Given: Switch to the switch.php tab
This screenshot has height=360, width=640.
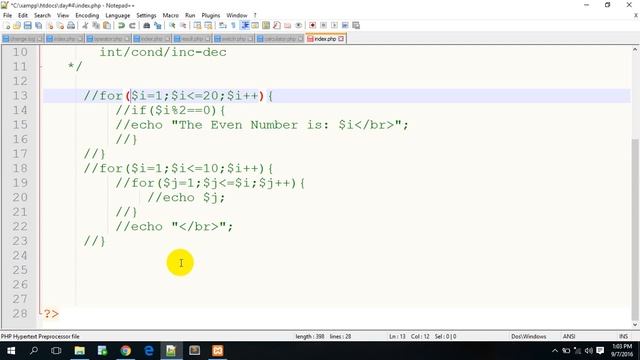Looking at the screenshot, I should click(x=233, y=39).
